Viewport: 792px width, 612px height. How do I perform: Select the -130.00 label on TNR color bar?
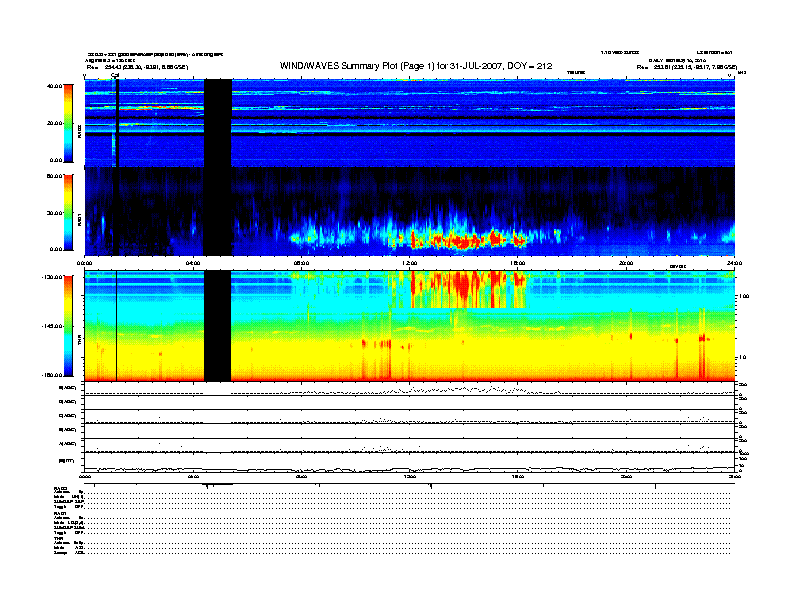click(52, 277)
